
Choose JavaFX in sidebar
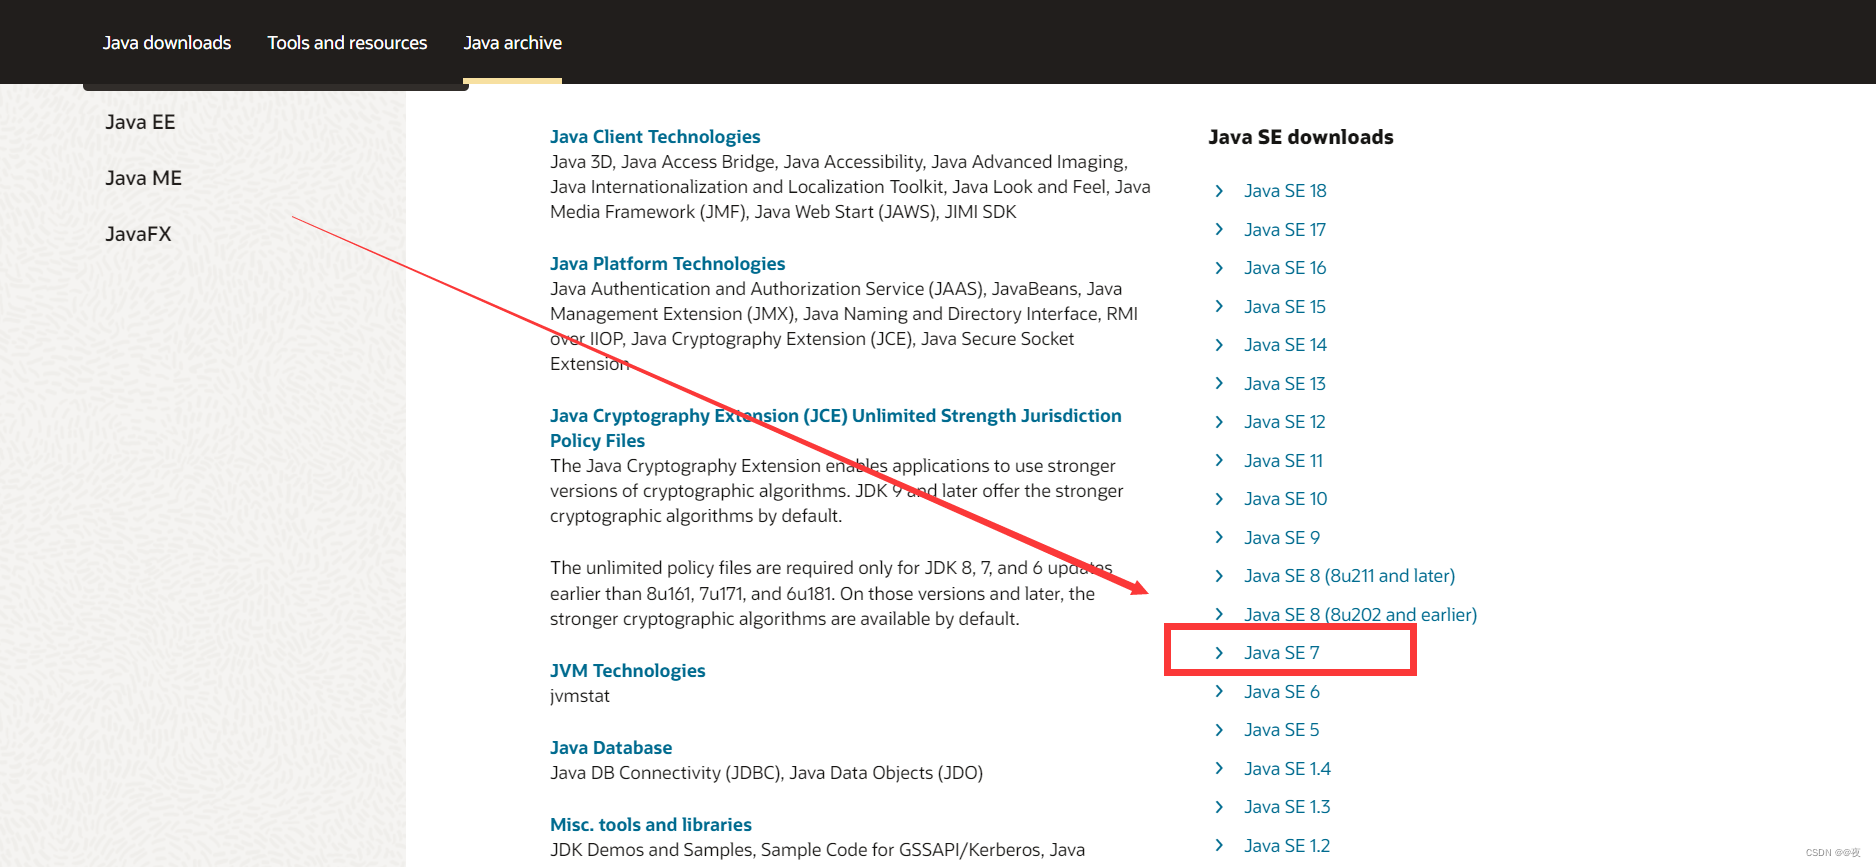(x=138, y=234)
